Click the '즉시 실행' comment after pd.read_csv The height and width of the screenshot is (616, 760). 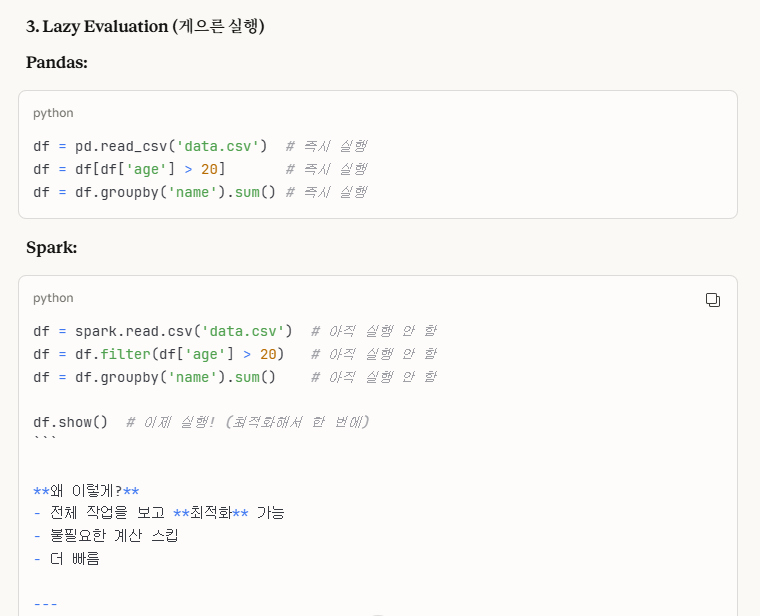[x=327, y=146]
